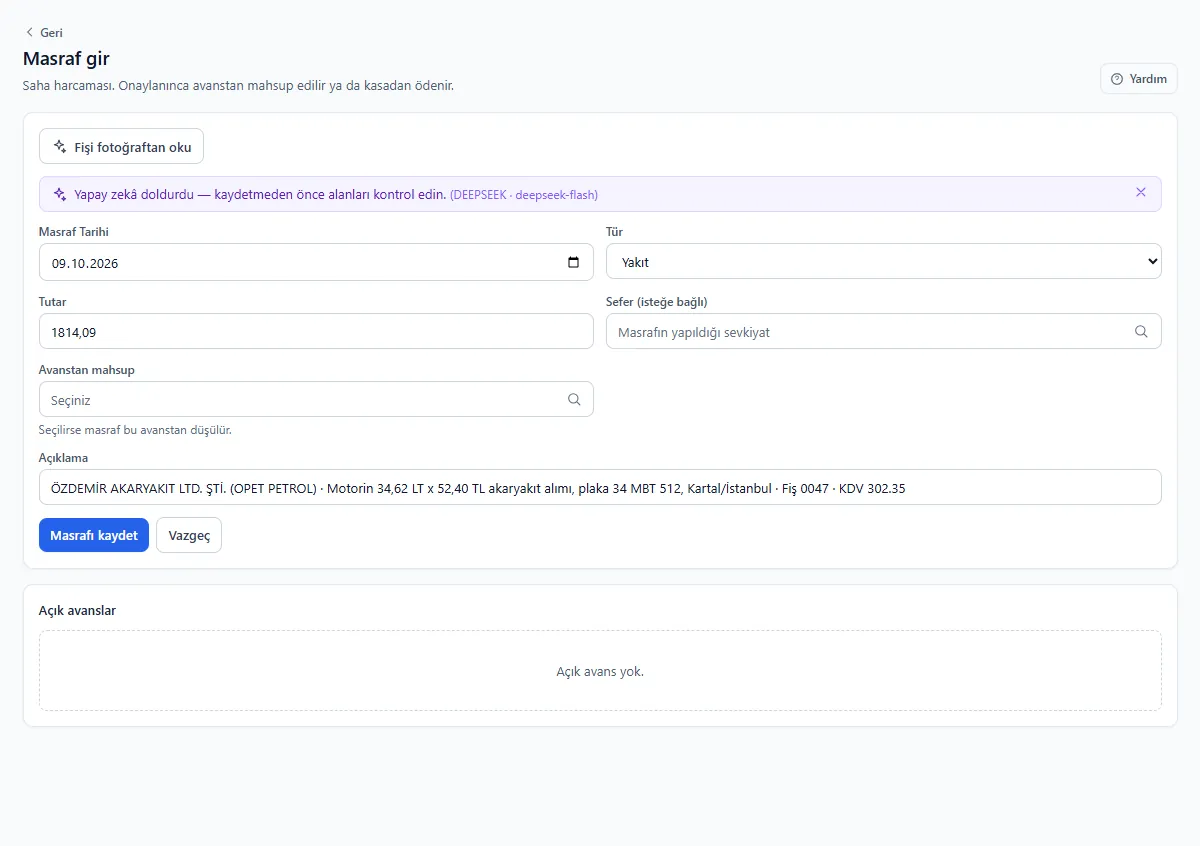Open the Tür dropdown showing Yakıt
The image size is (1200, 846).
(884, 262)
